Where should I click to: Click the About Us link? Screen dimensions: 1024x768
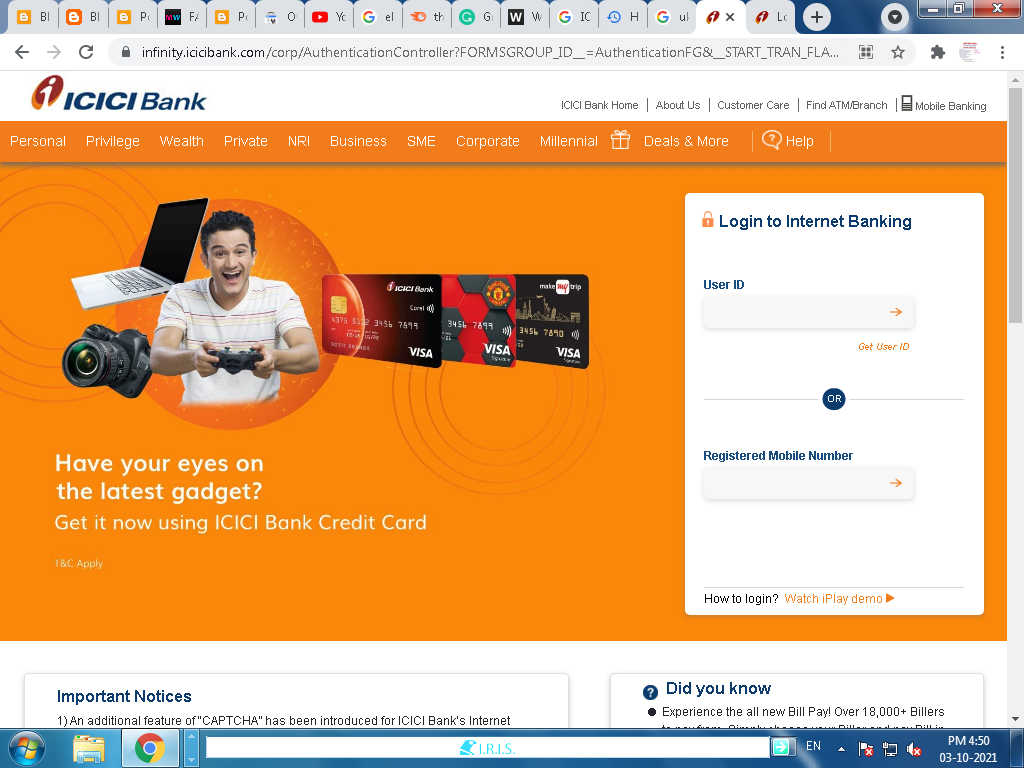[x=678, y=105]
